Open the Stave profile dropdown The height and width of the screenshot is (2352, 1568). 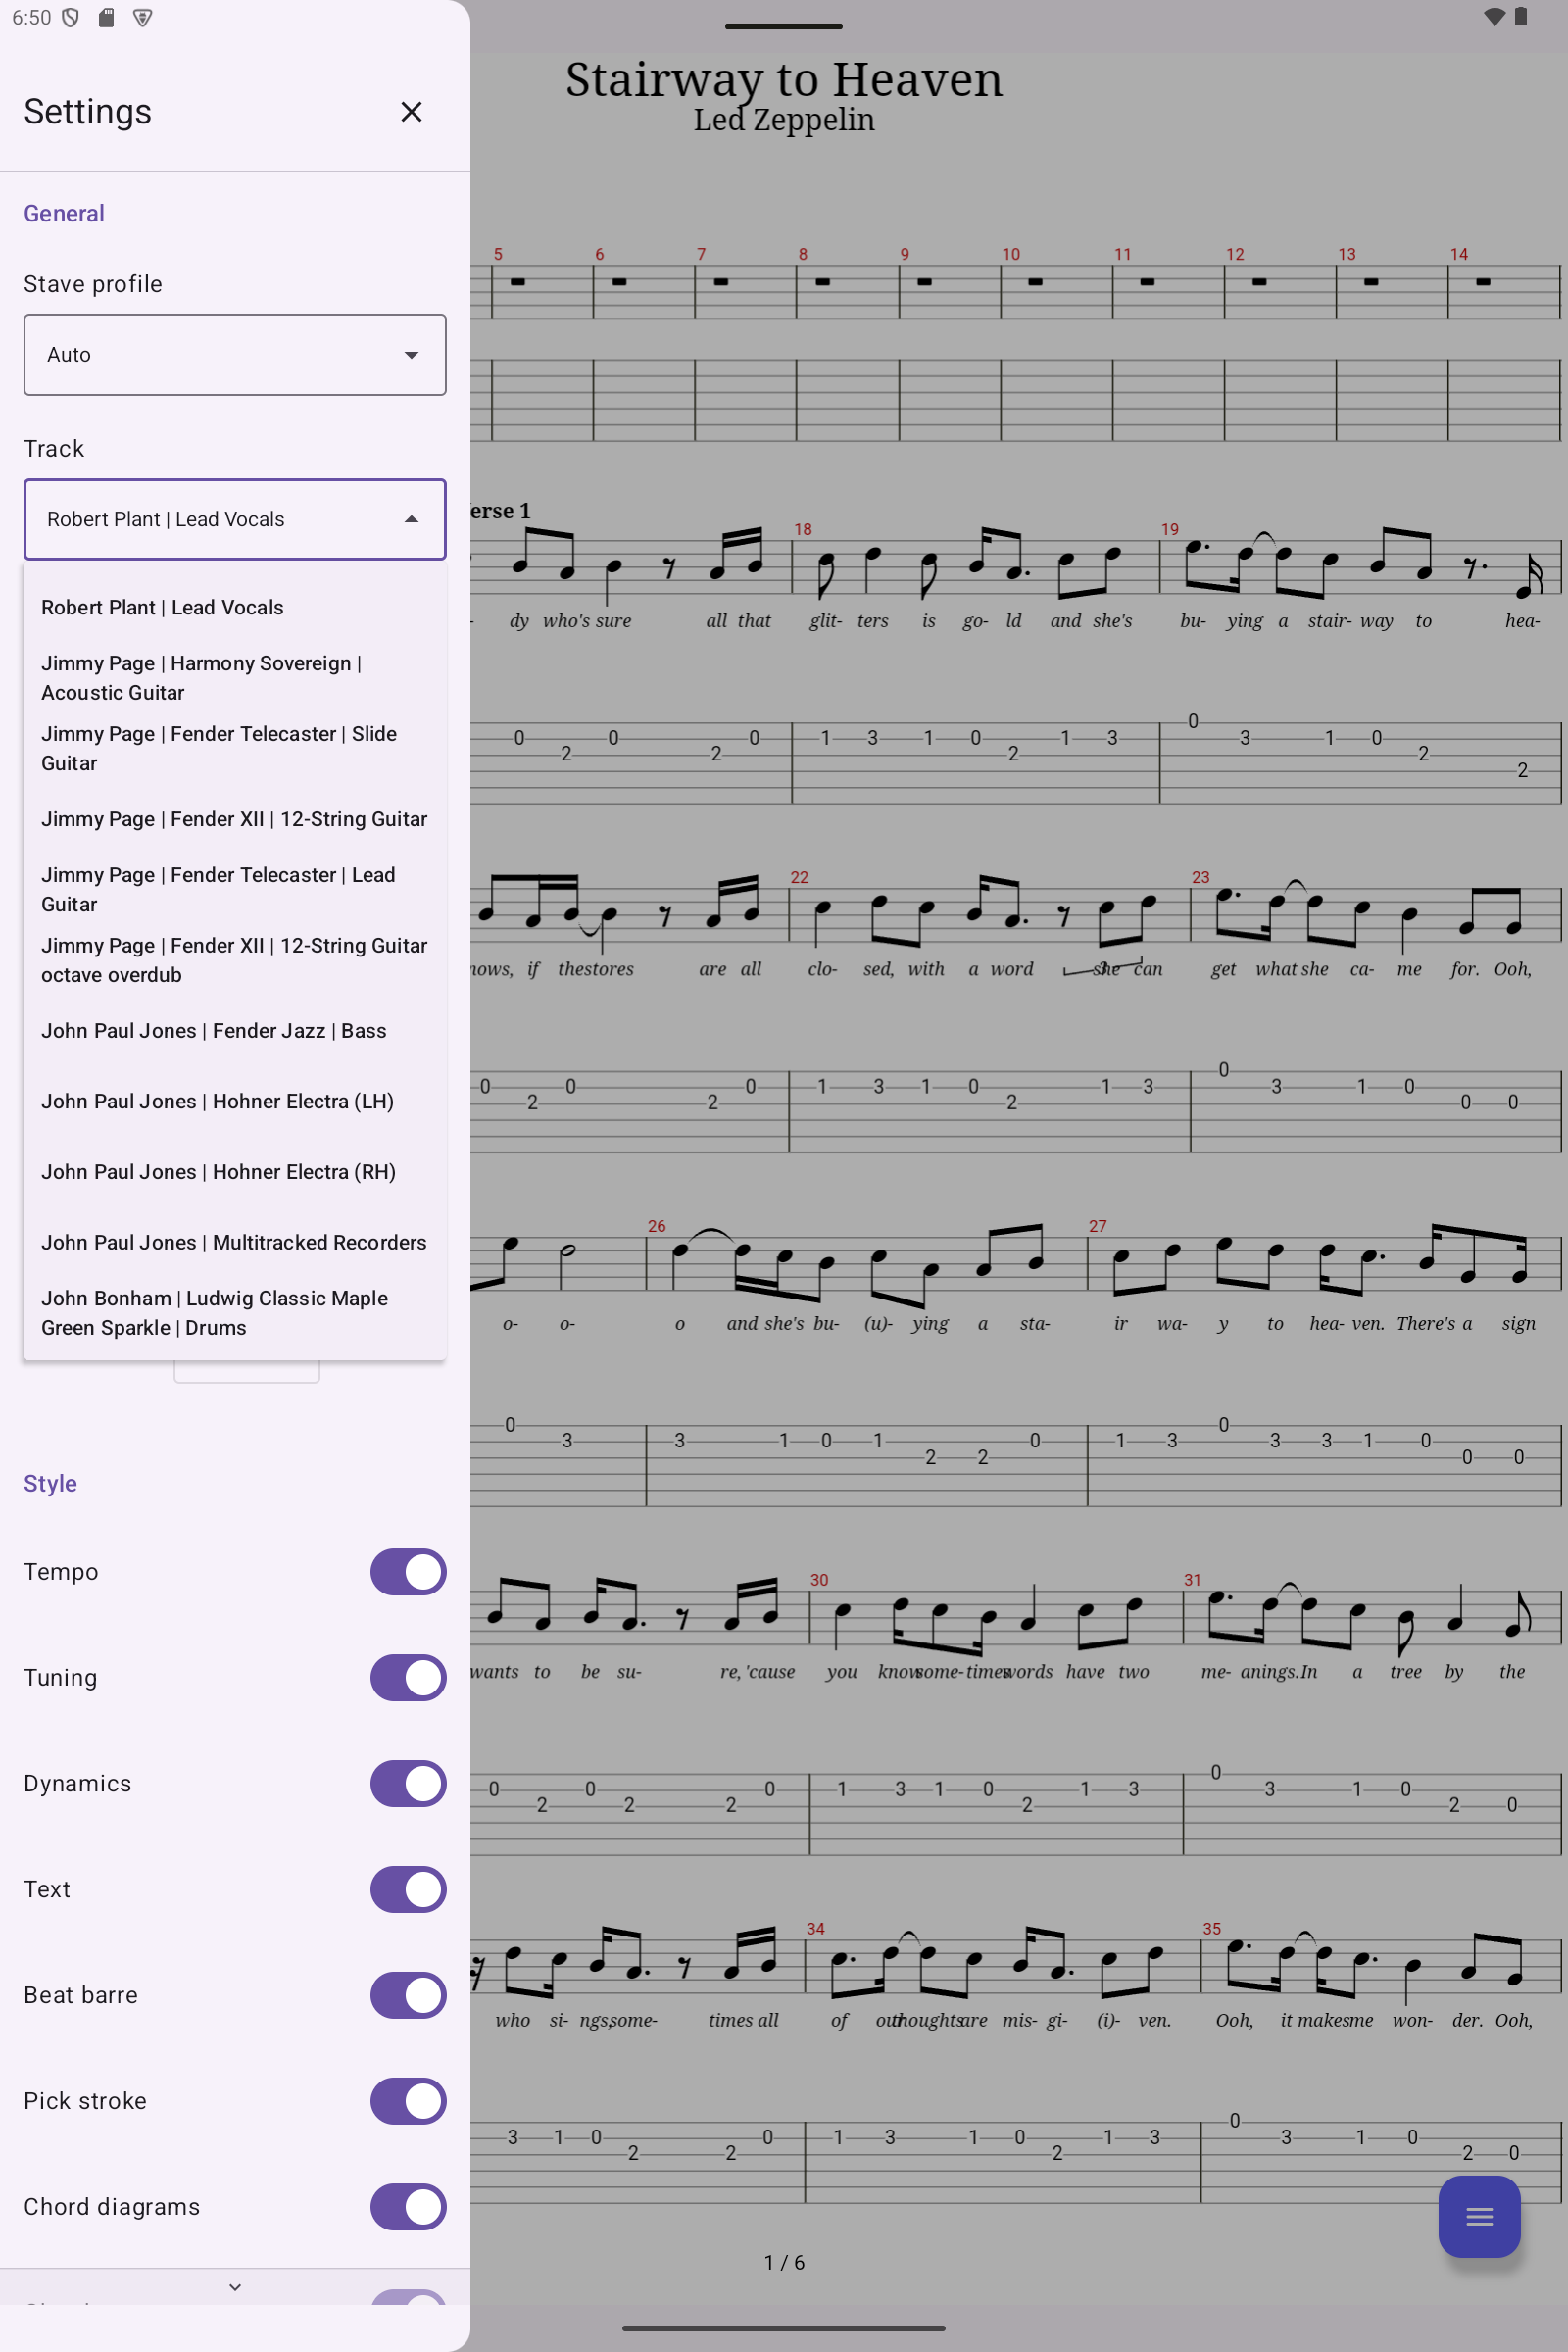(234, 354)
